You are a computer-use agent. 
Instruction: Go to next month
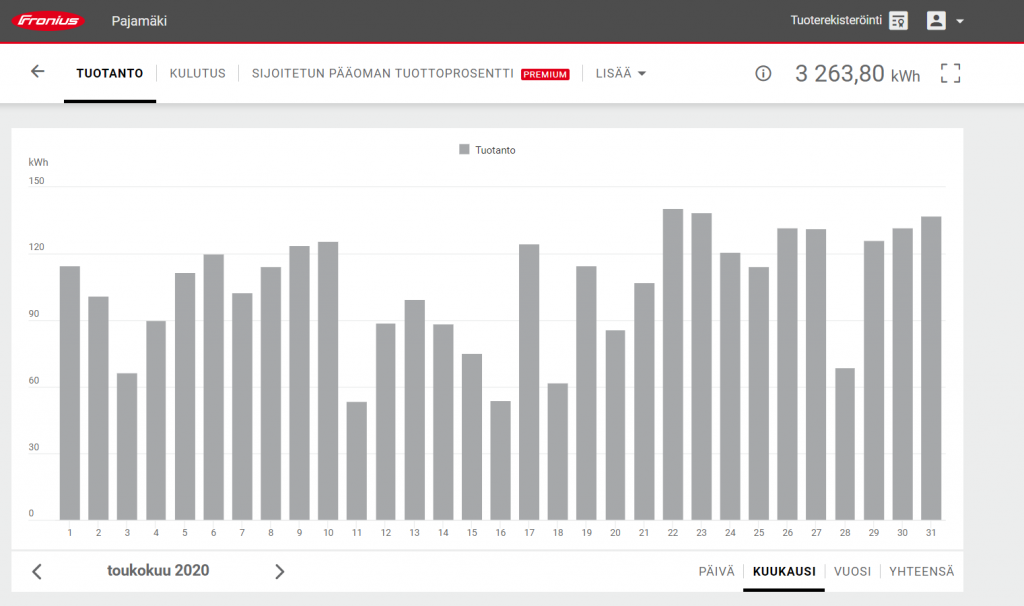tap(279, 572)
